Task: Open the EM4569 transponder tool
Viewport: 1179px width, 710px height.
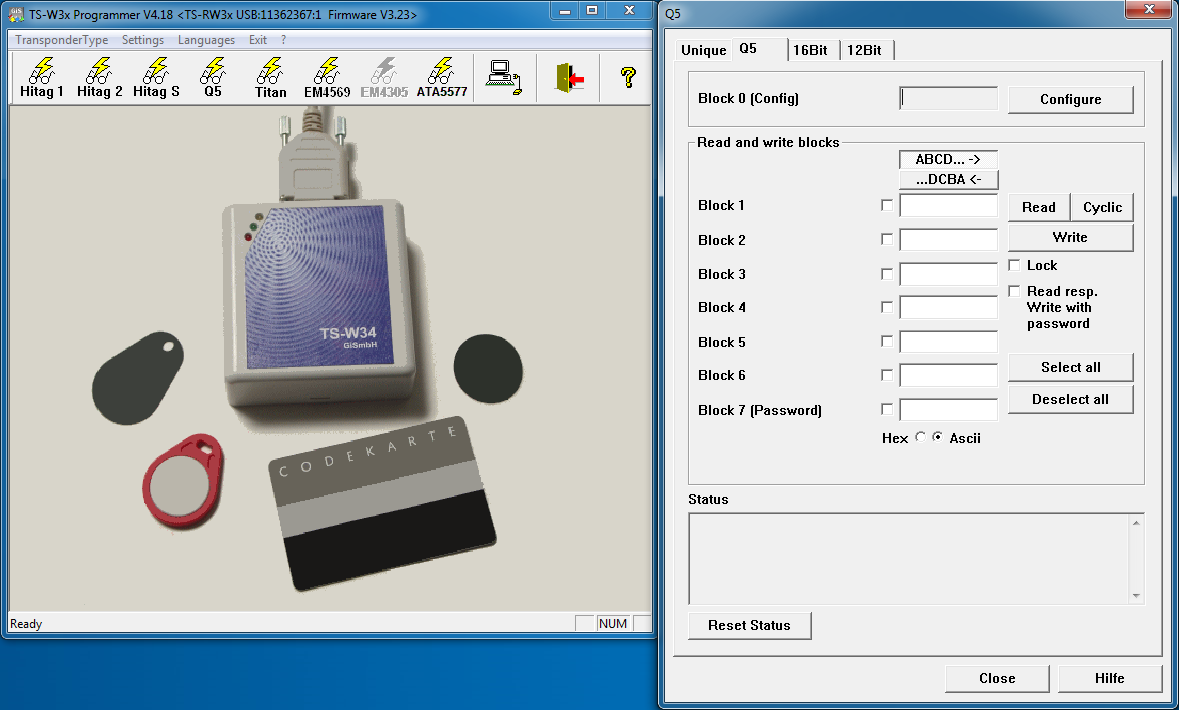Action: [x=327, y=78]
